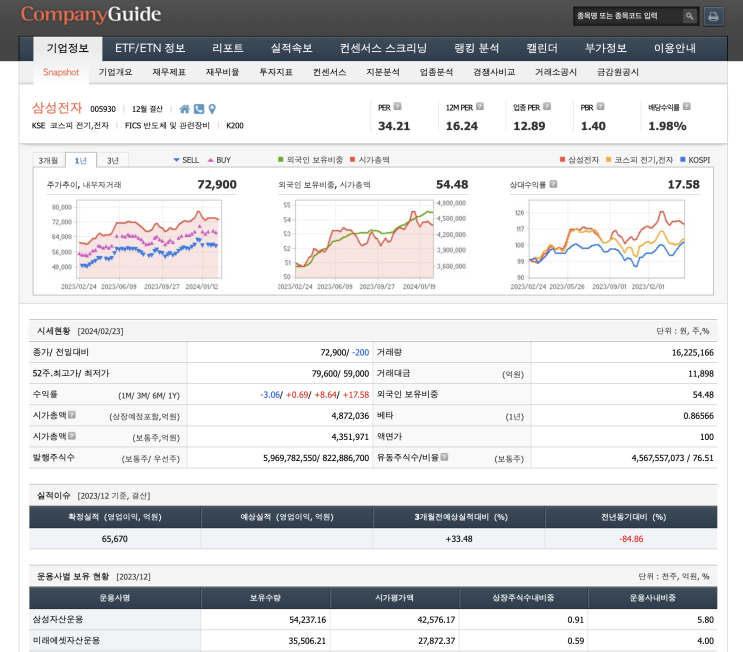The image size is (743, 652).
Task: Click the 거래량 value 16,225,166
Action: pos(692,353)
